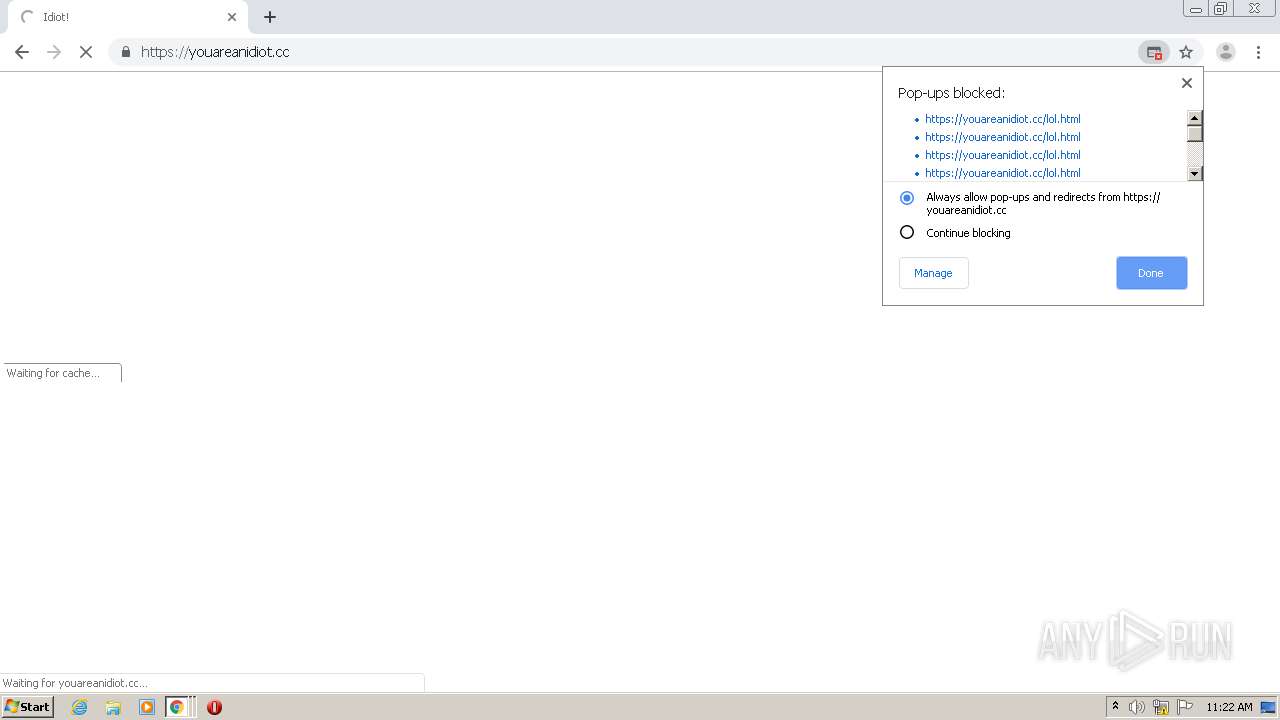This screenshot has height=720, width=1280.
Task: Open network status tray icon
Action: [x=1161, y=707]
